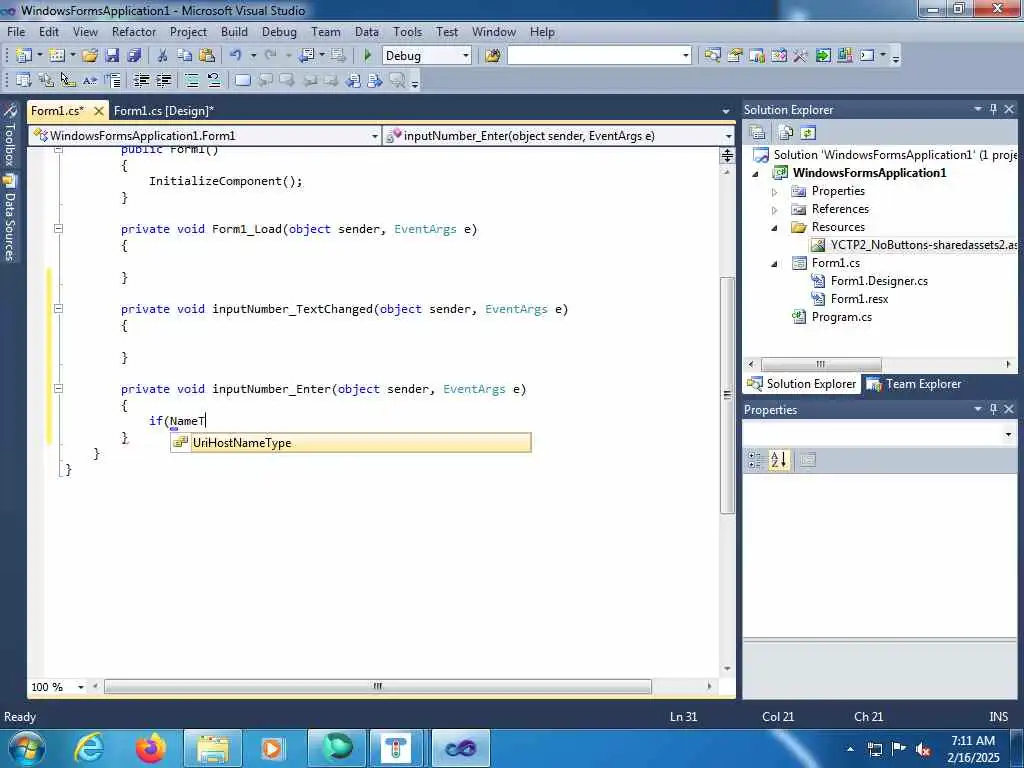Select the Solution Explorer bottom tab

802,384
